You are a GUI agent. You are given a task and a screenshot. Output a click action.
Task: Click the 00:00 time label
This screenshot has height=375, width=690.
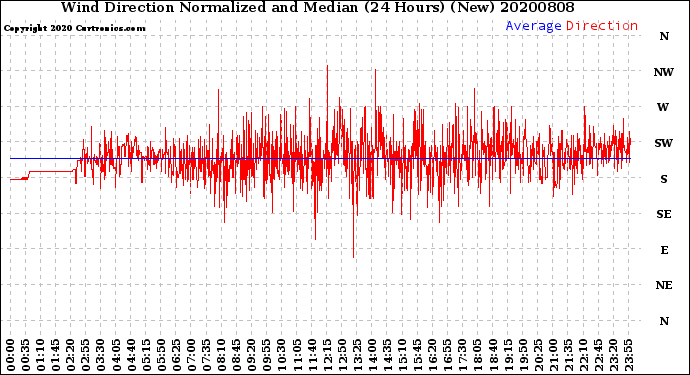(11, 355)
